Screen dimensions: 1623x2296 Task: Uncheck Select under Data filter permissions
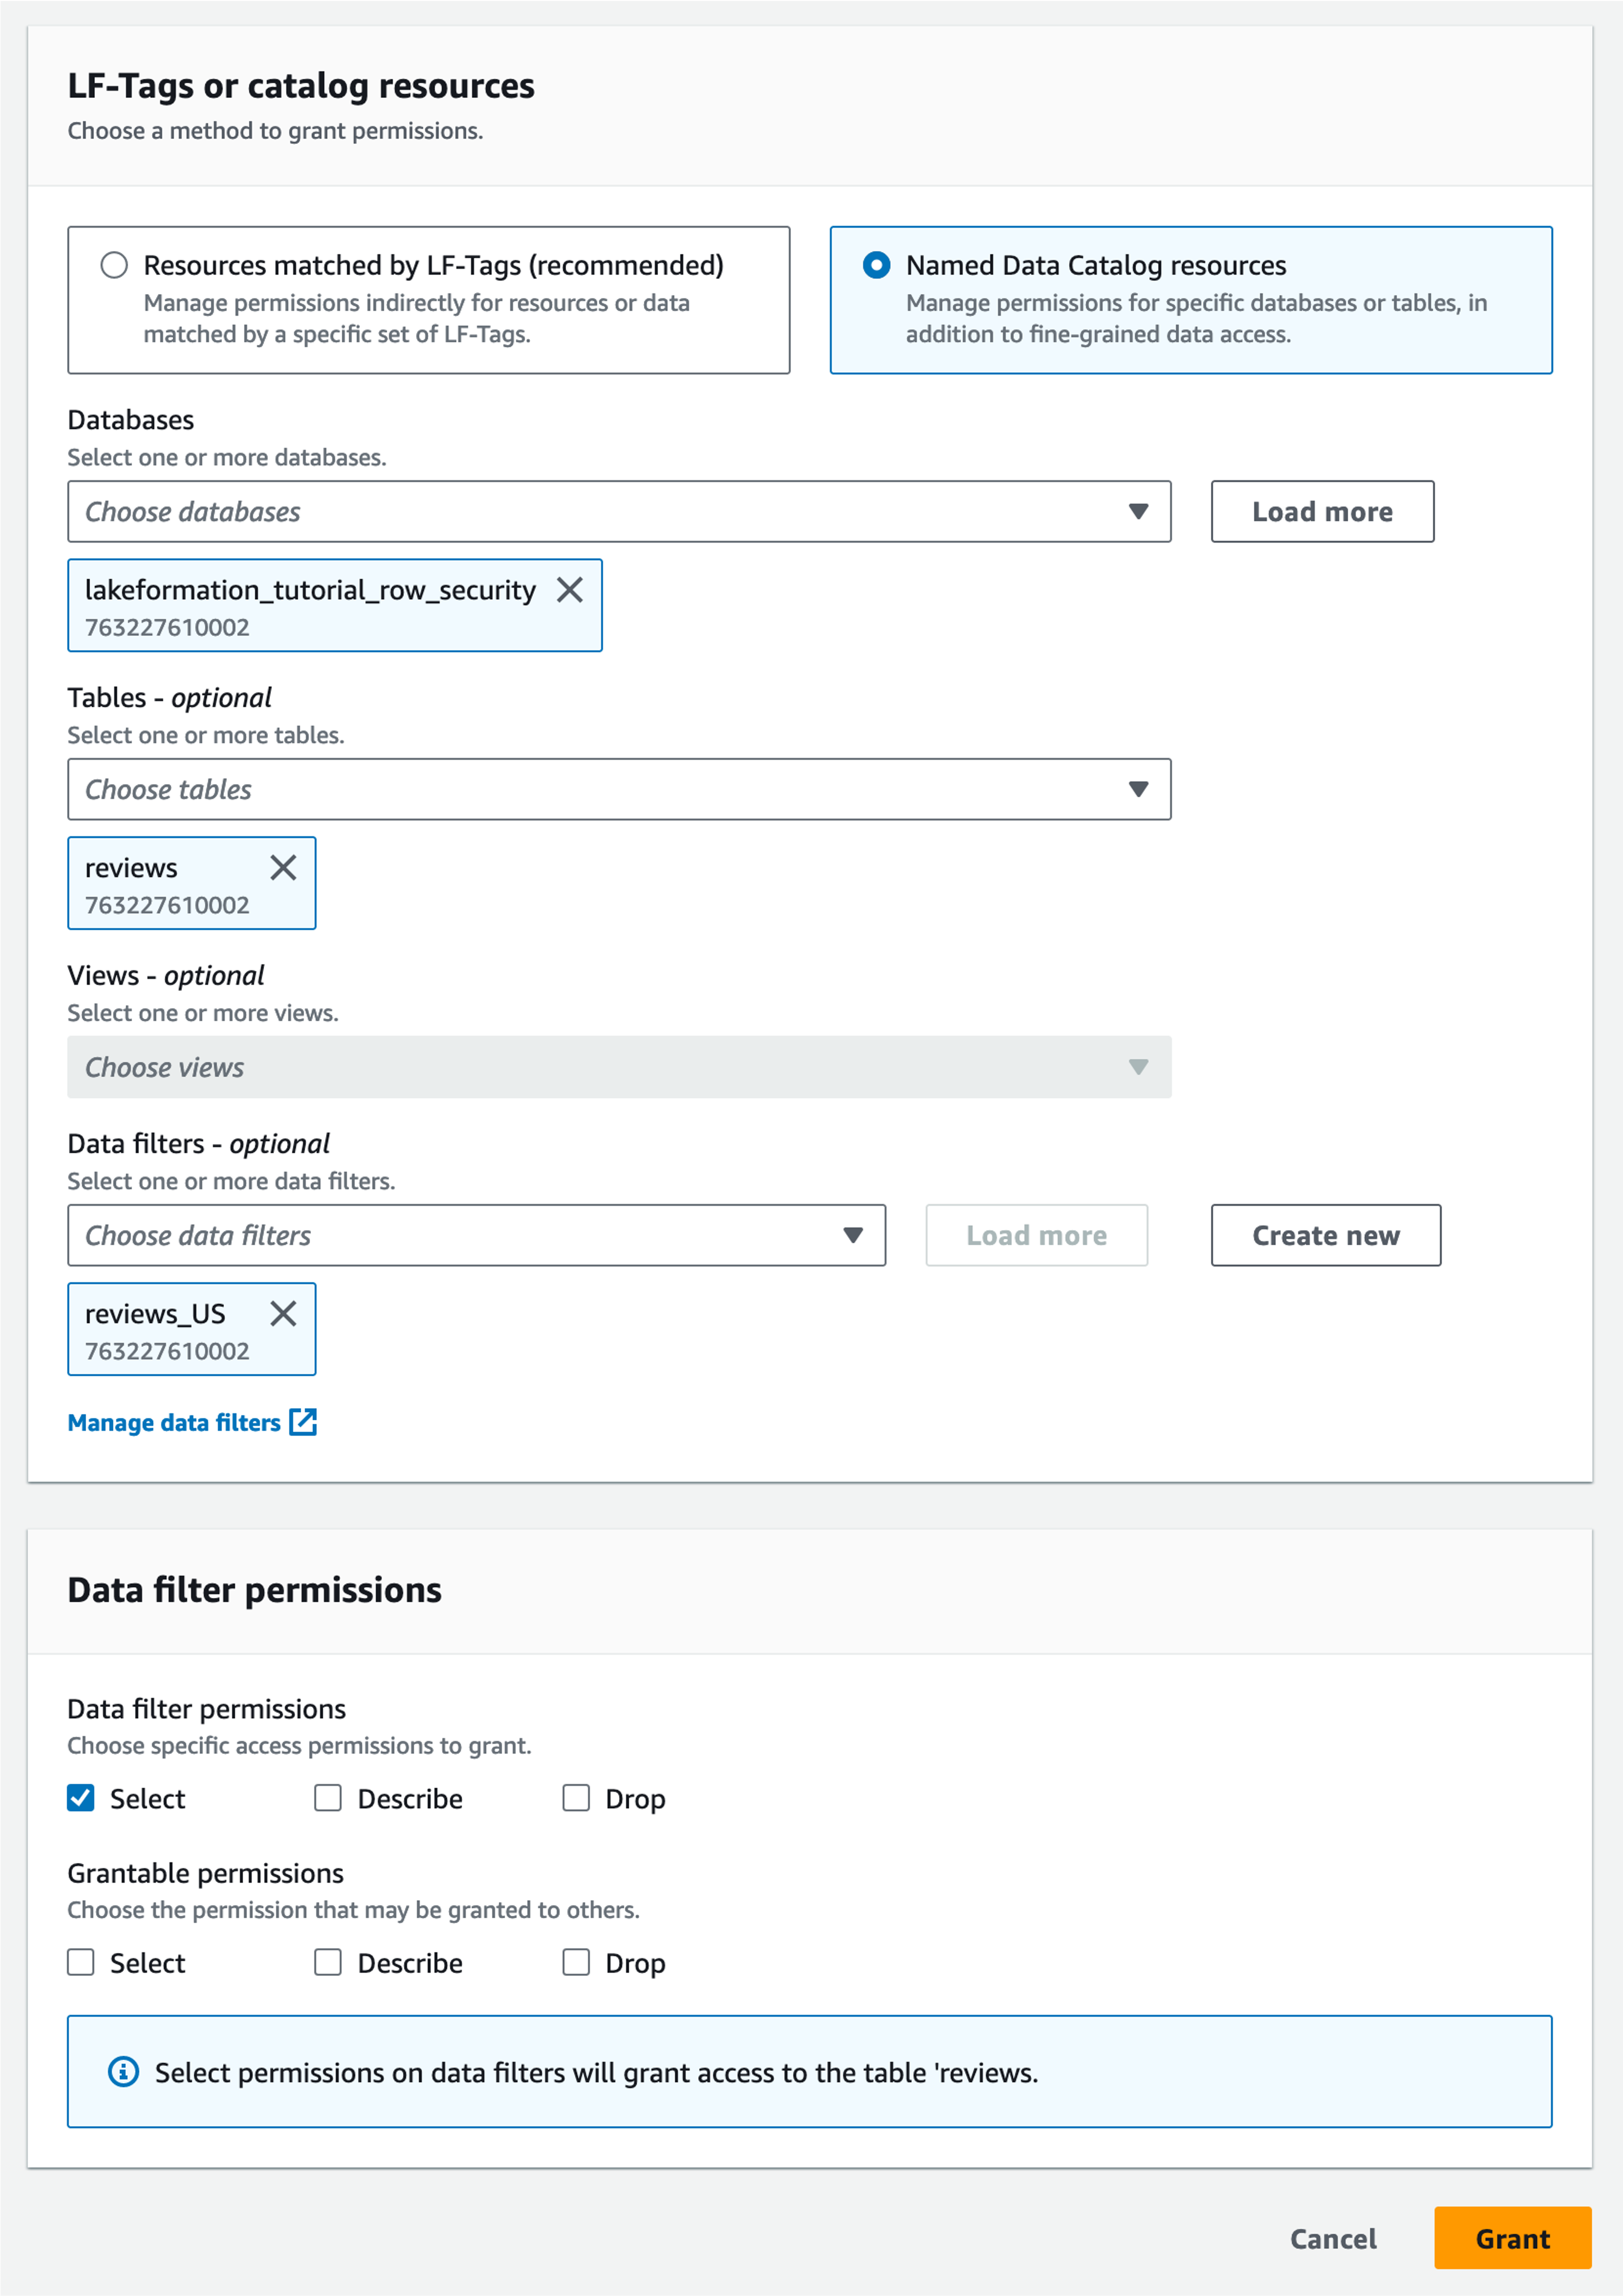pyautogui.click(x=81, y=1798)
